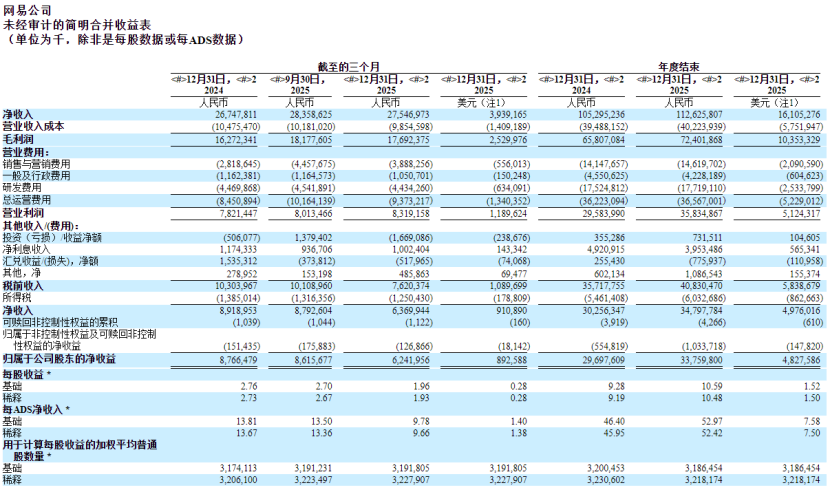
Task: Click the 营业收入成本 row label
Action: [x=33, y=127]
